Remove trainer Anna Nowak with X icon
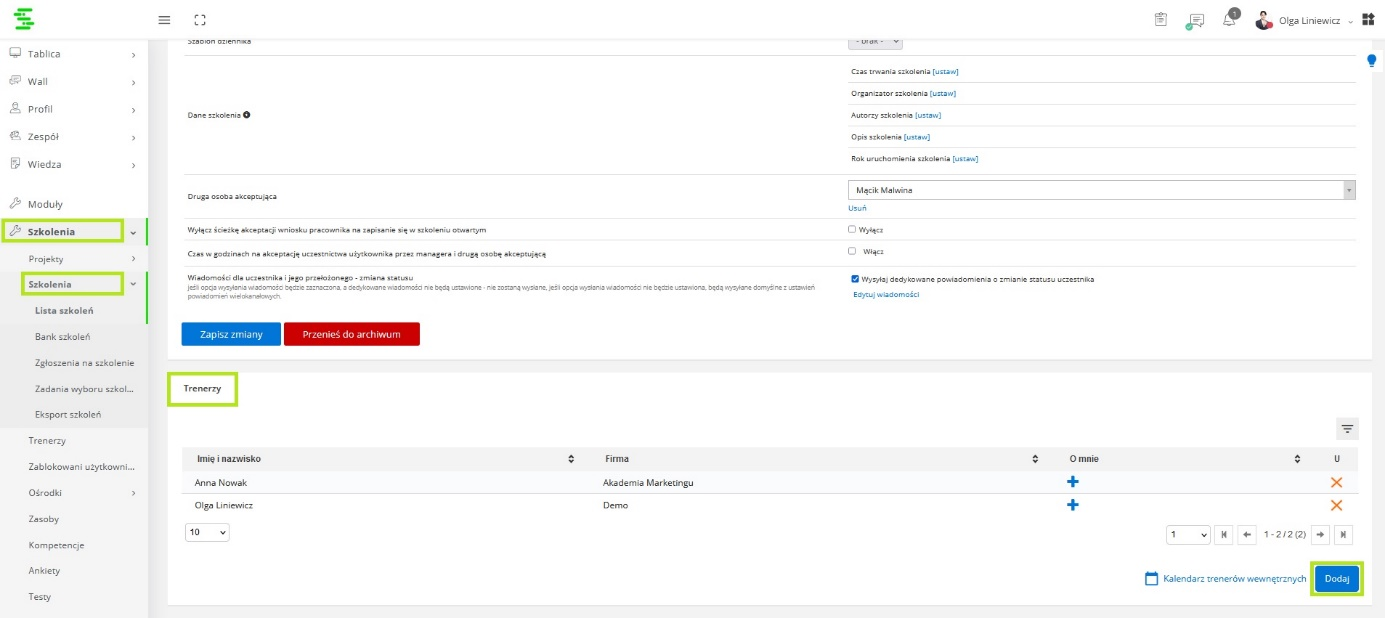The height and width of the screenshot is (618, 1385). pos(1336,482)
